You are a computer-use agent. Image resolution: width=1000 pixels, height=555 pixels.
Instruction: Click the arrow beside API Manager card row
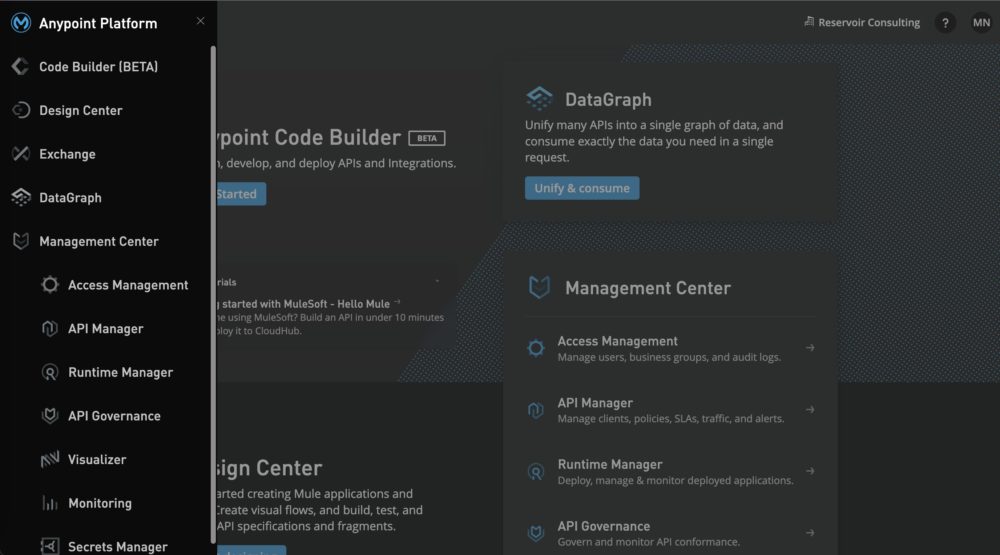tap(810, 410)
